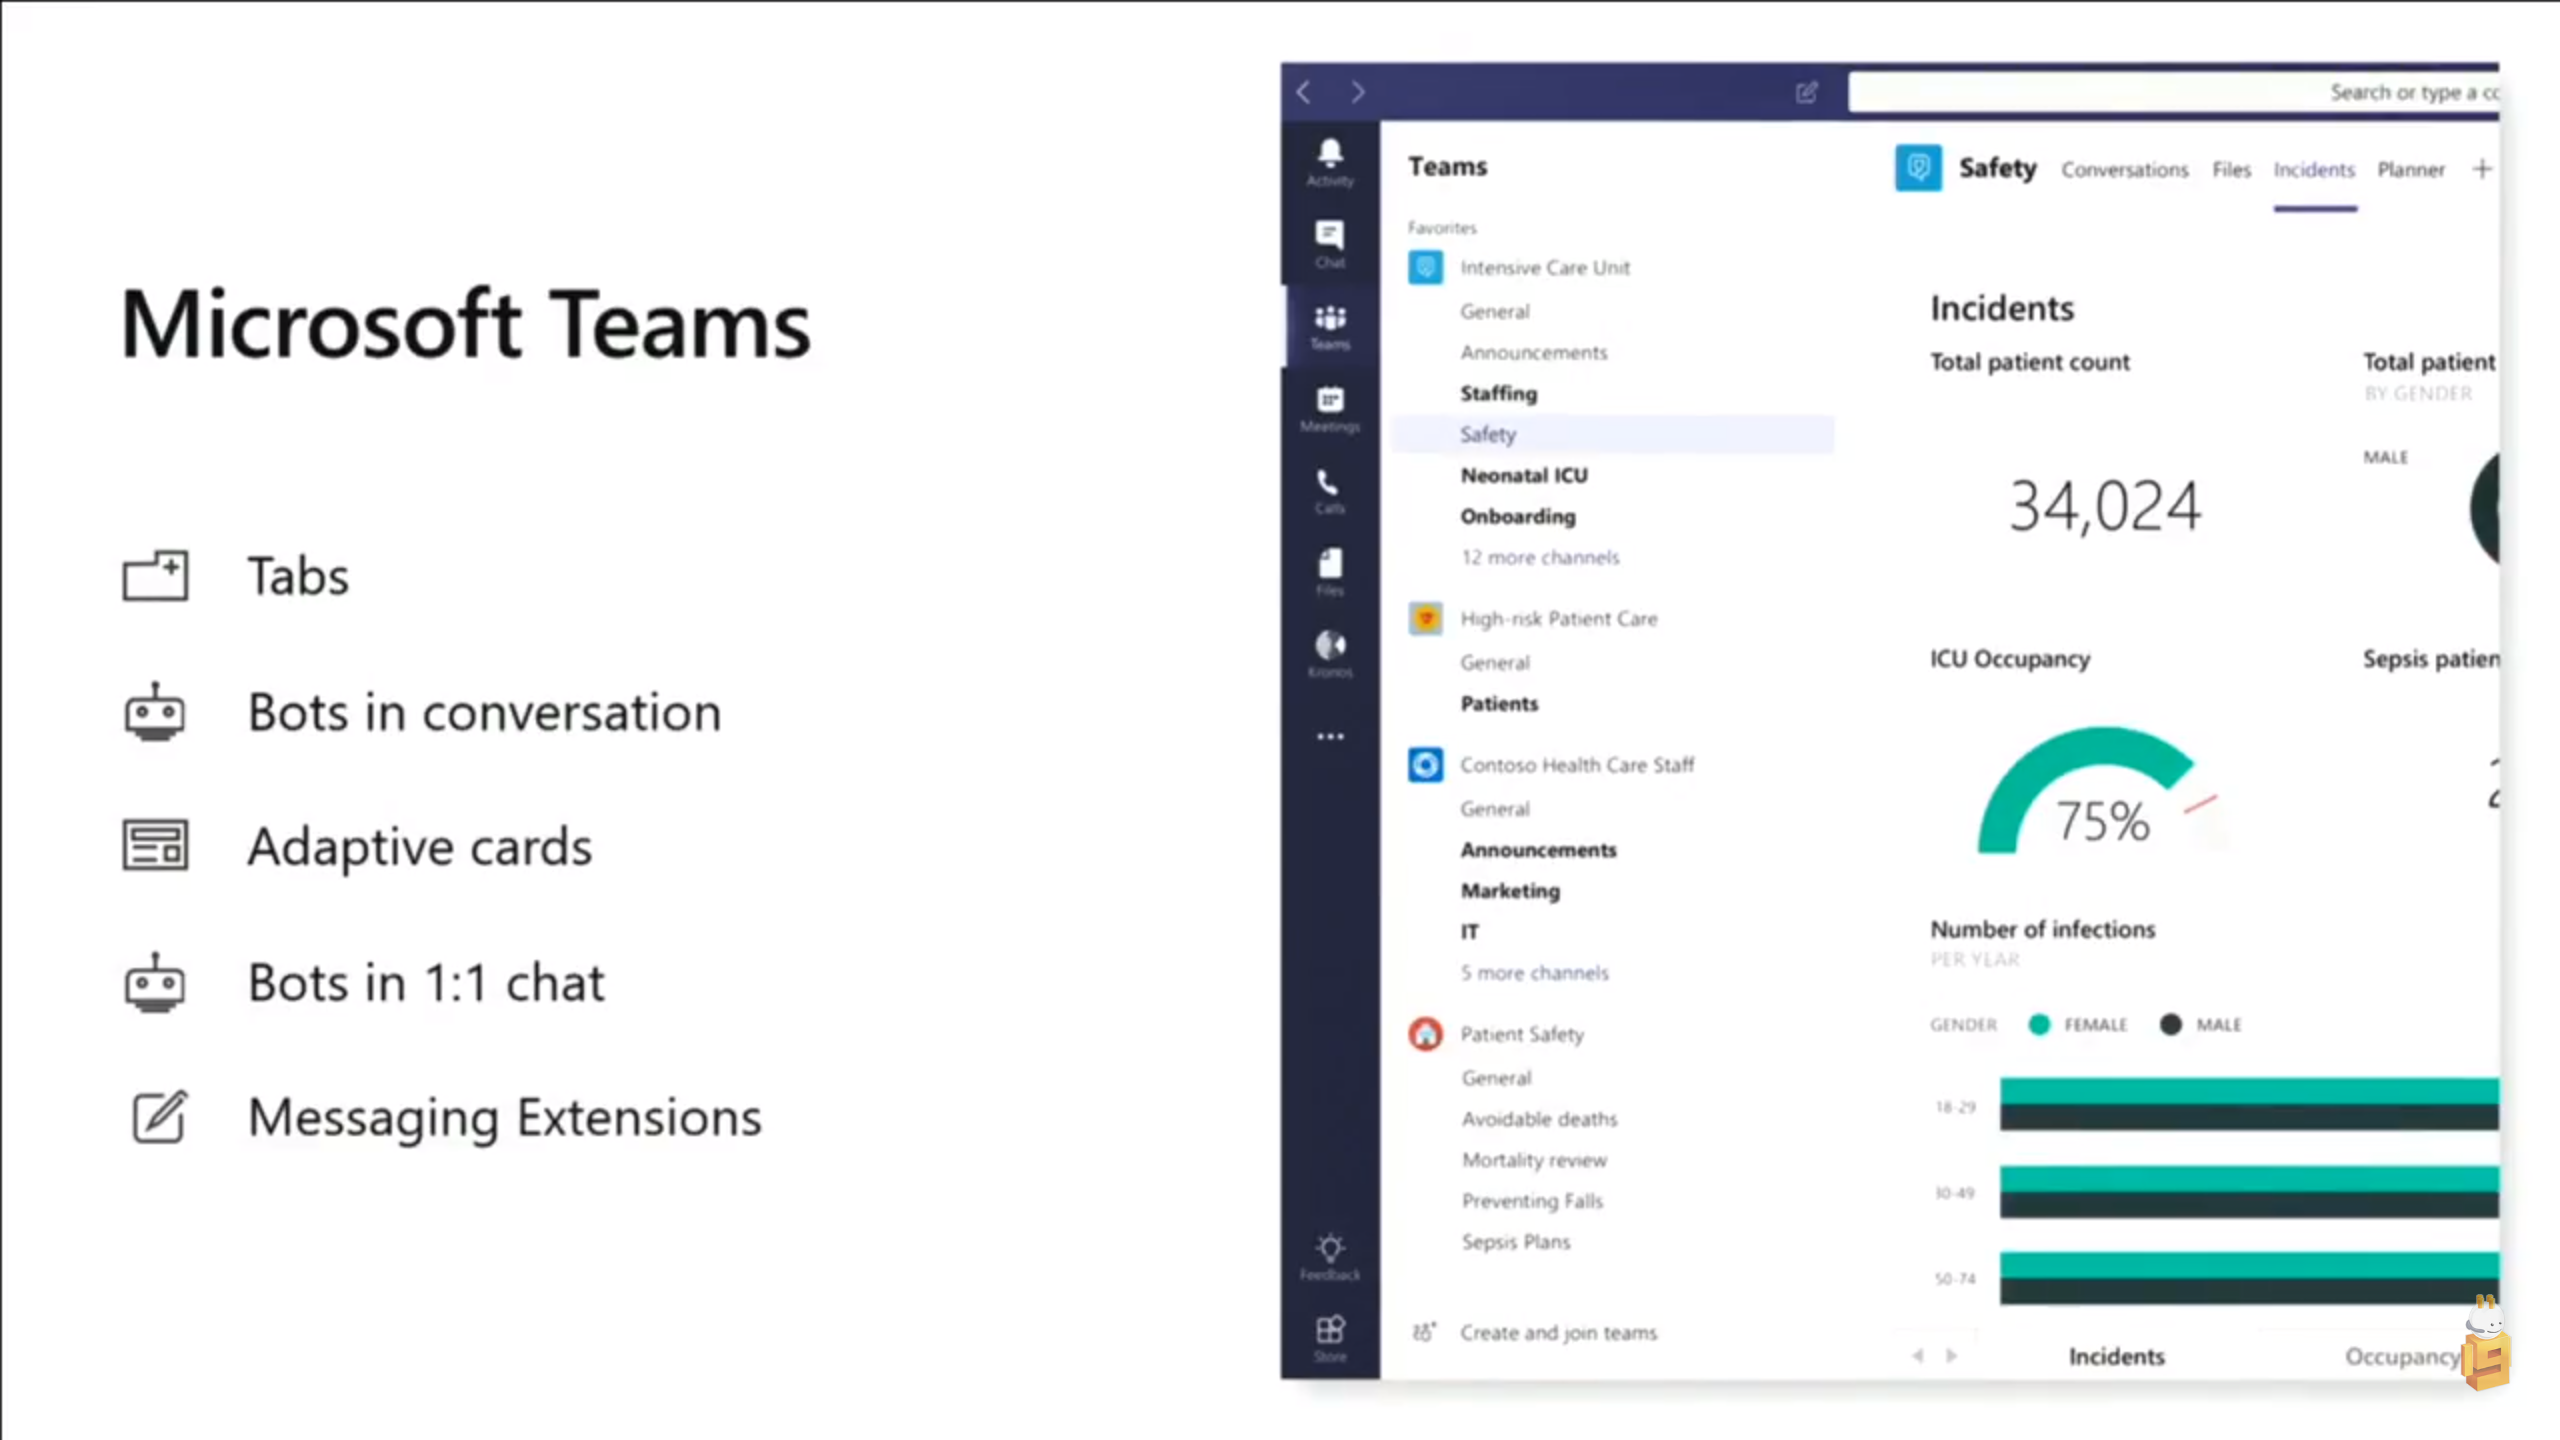Expand 12 more channels
The image size is (2560, 1440).
point(1539,558)
